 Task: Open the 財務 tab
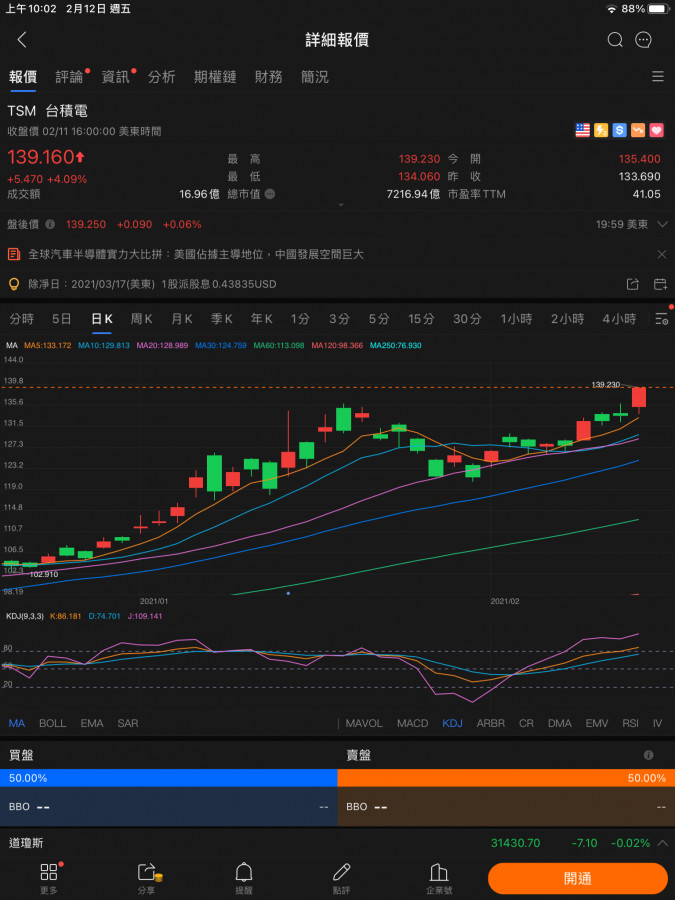click(x=269, y=77)
